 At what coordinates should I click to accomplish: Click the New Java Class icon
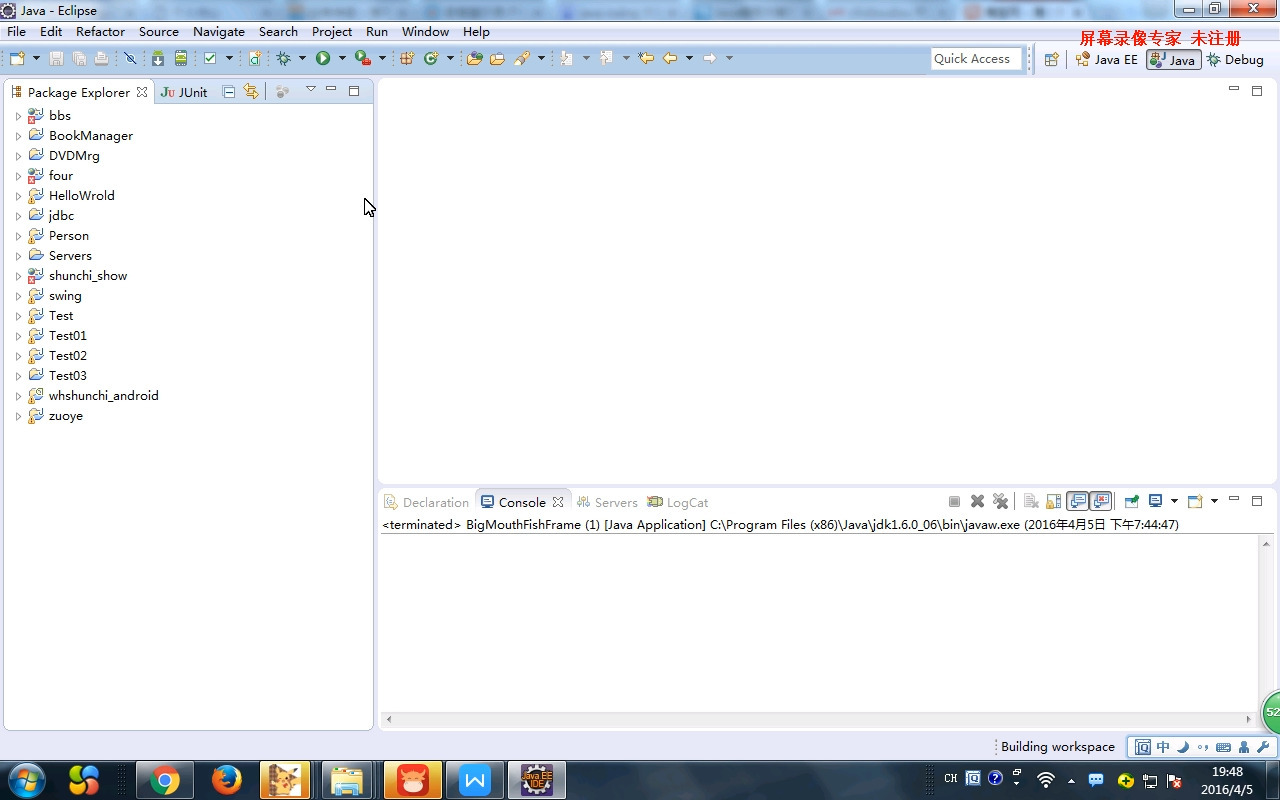(431, 59)
